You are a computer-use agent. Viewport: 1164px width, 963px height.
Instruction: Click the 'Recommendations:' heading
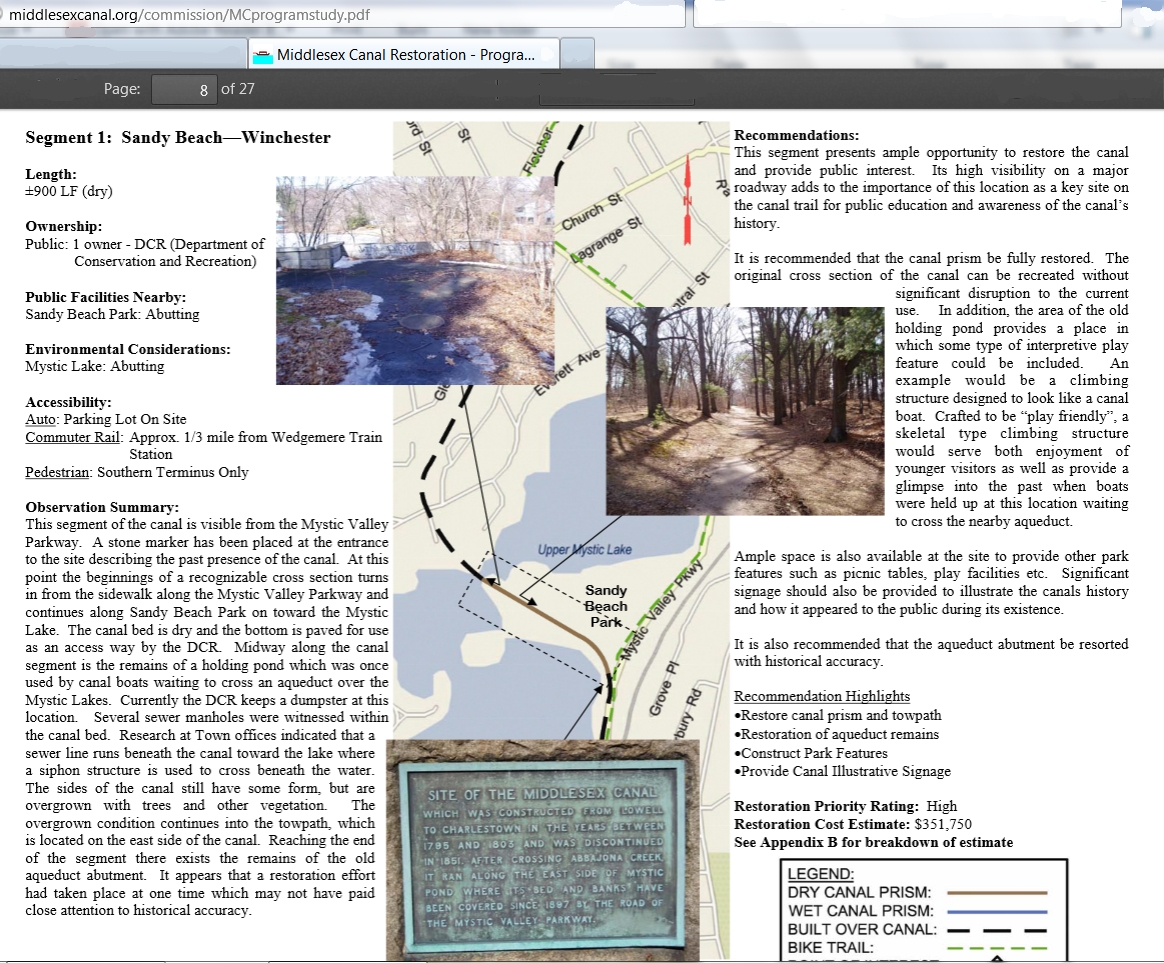797,135
